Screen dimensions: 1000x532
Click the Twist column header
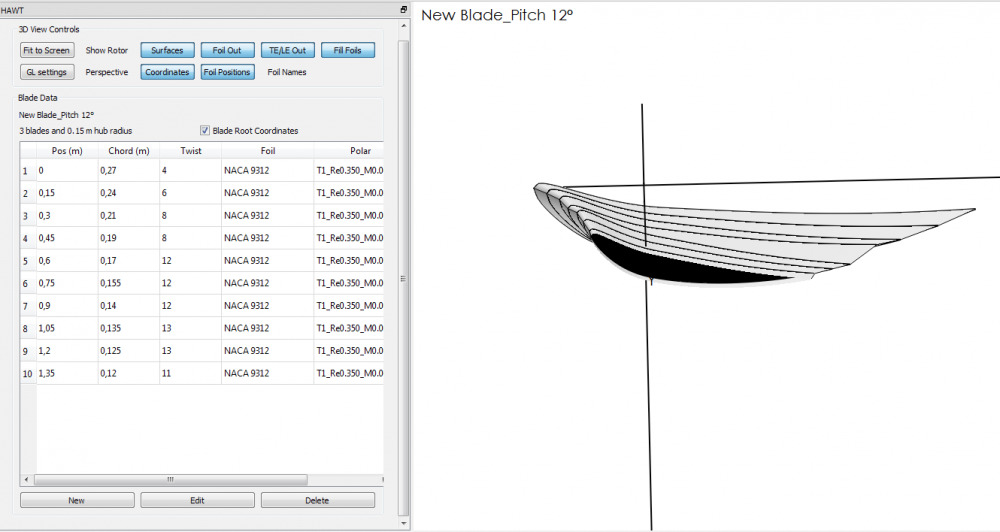tap(190, 151)
